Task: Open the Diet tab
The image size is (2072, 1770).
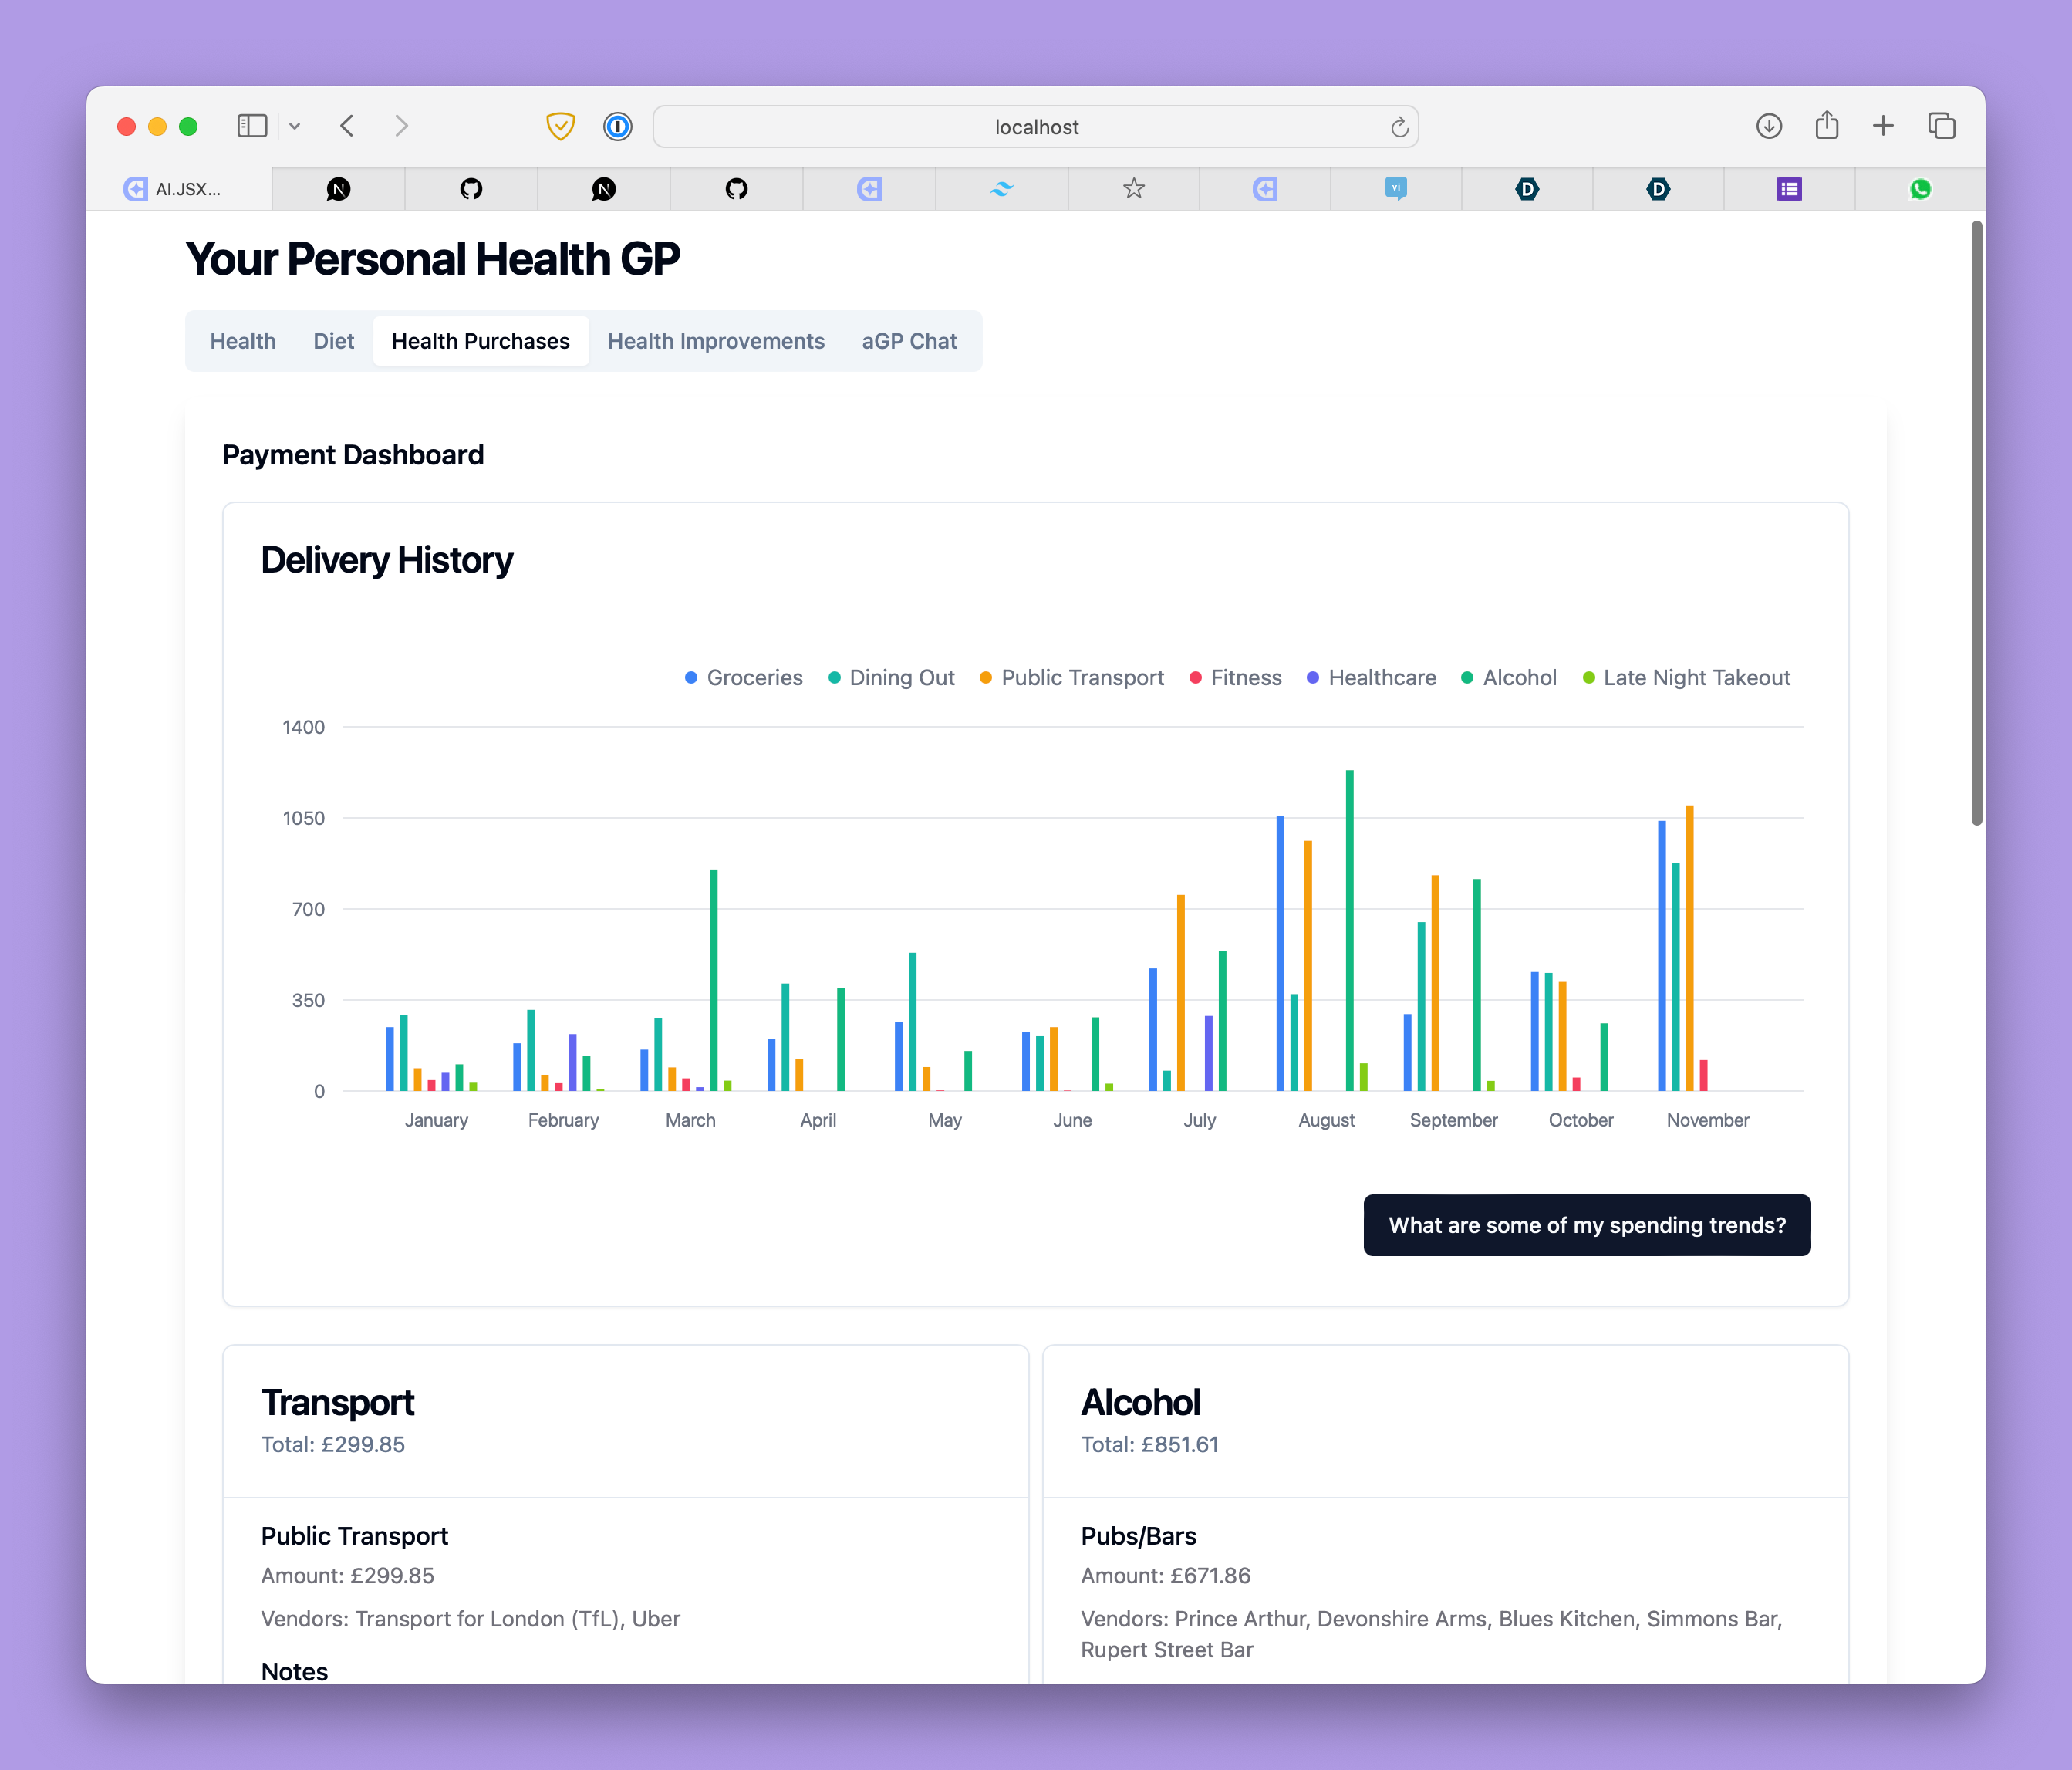Action: 333,341
